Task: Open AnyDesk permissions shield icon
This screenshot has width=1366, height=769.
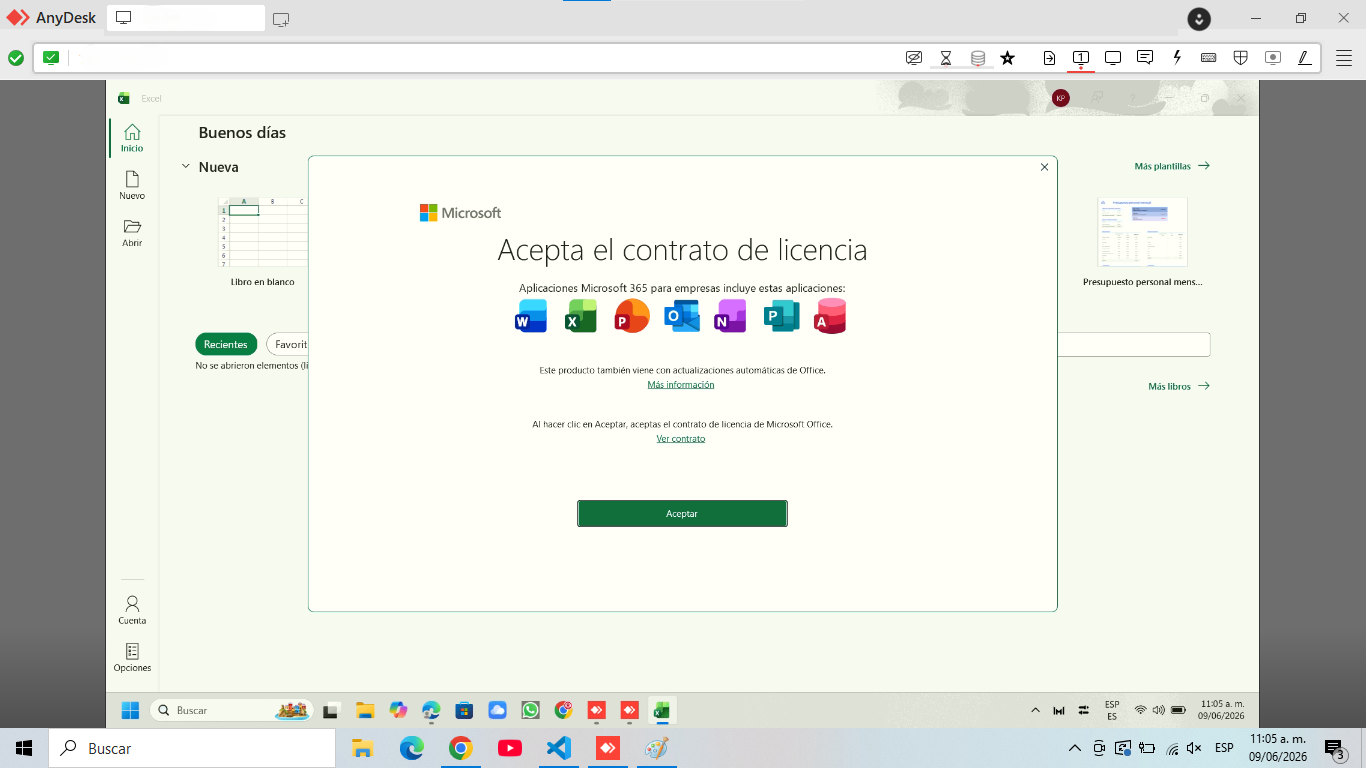Action: (1241, 58)
